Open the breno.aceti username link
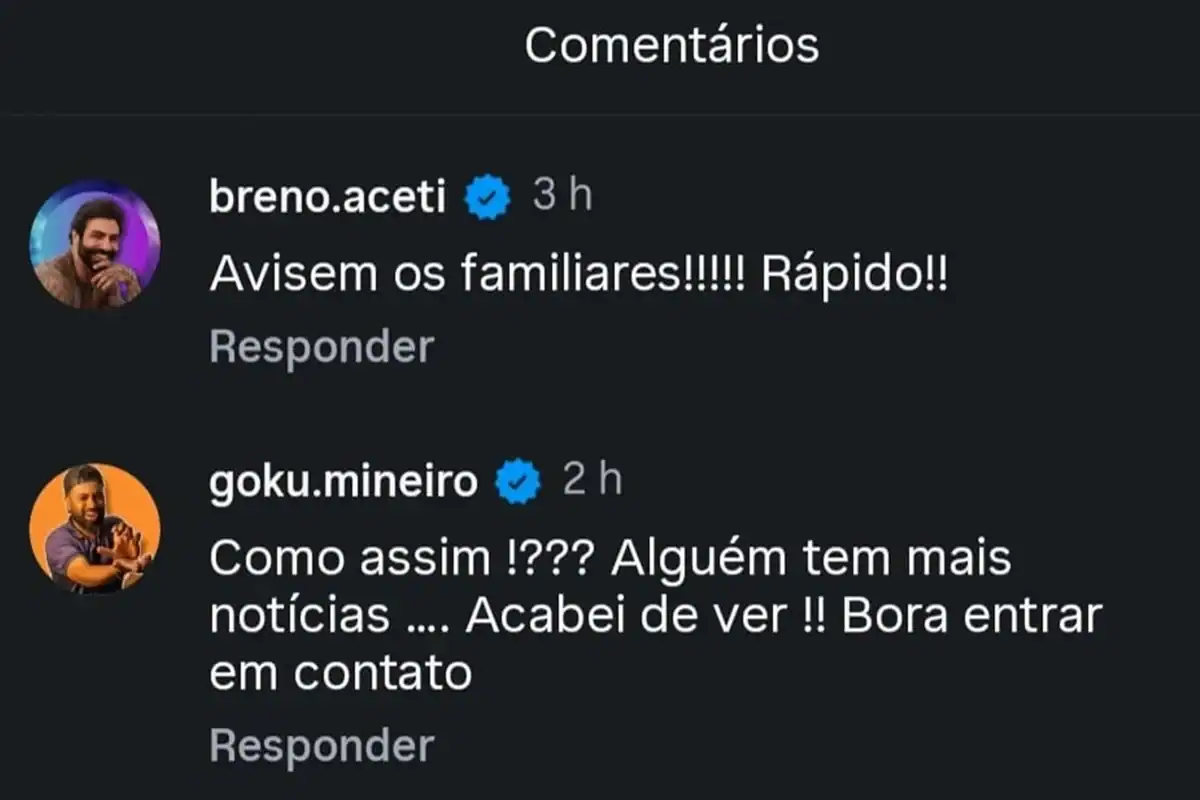The height and width of the screenshot is (800, 1200). click(327, 198)
